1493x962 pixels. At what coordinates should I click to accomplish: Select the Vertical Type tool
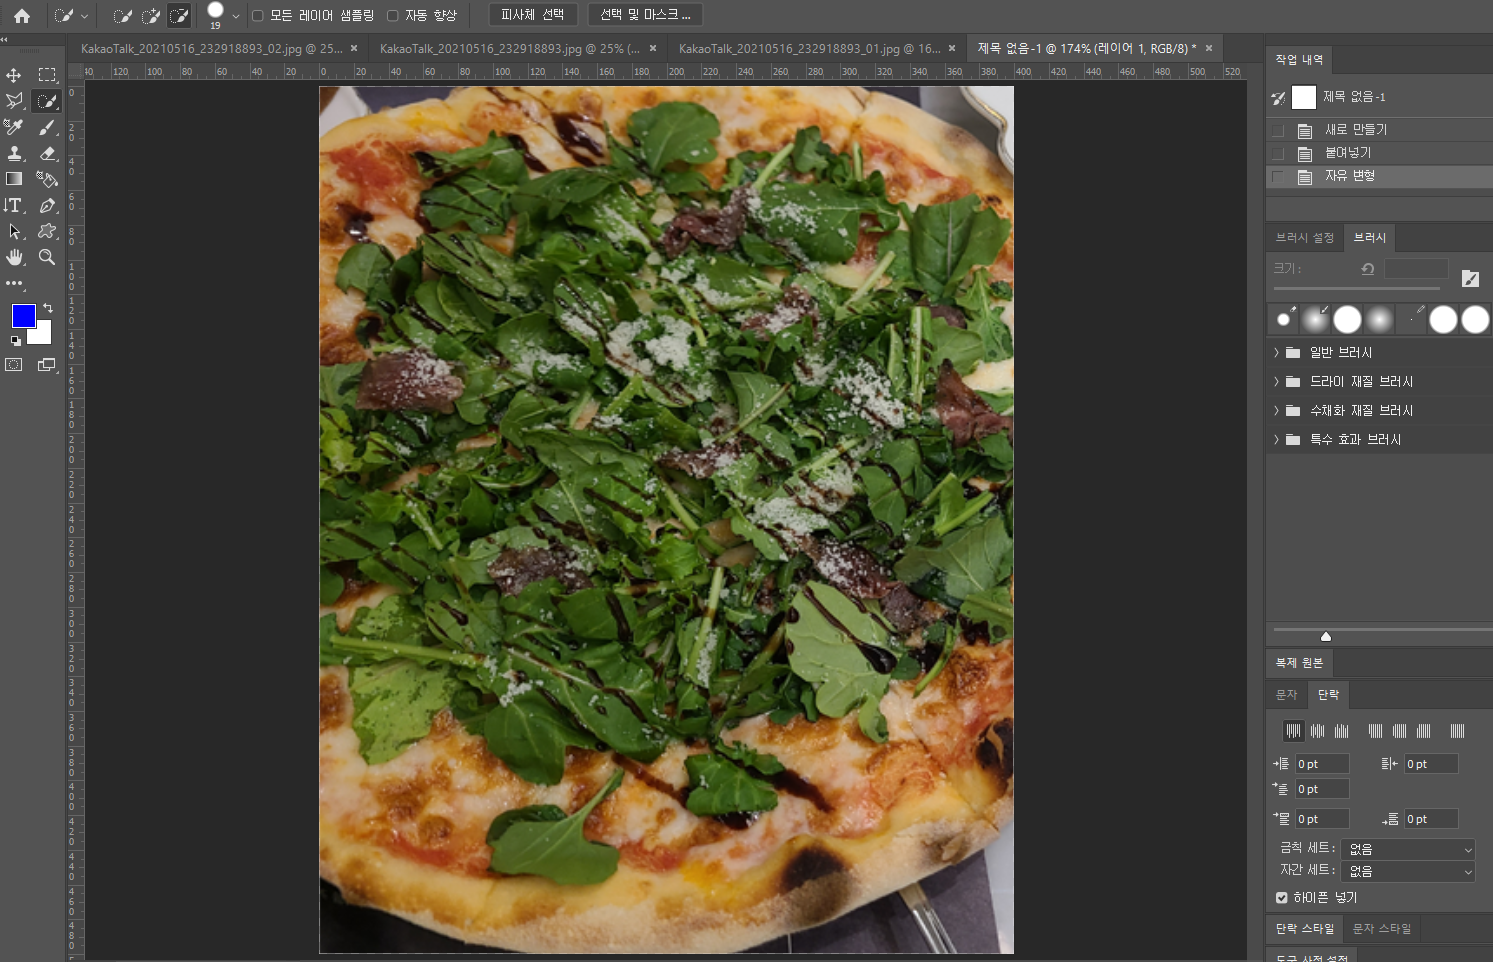(14, 205)
